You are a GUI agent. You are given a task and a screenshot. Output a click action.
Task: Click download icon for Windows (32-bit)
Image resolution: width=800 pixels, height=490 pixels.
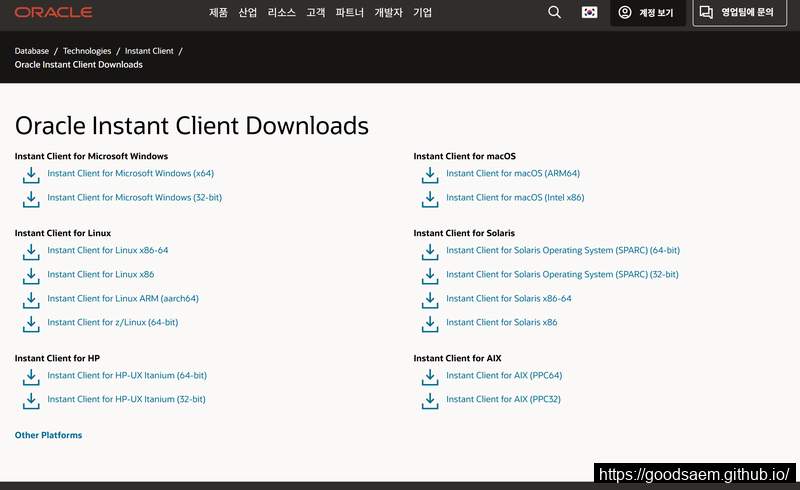click(31, 199)
